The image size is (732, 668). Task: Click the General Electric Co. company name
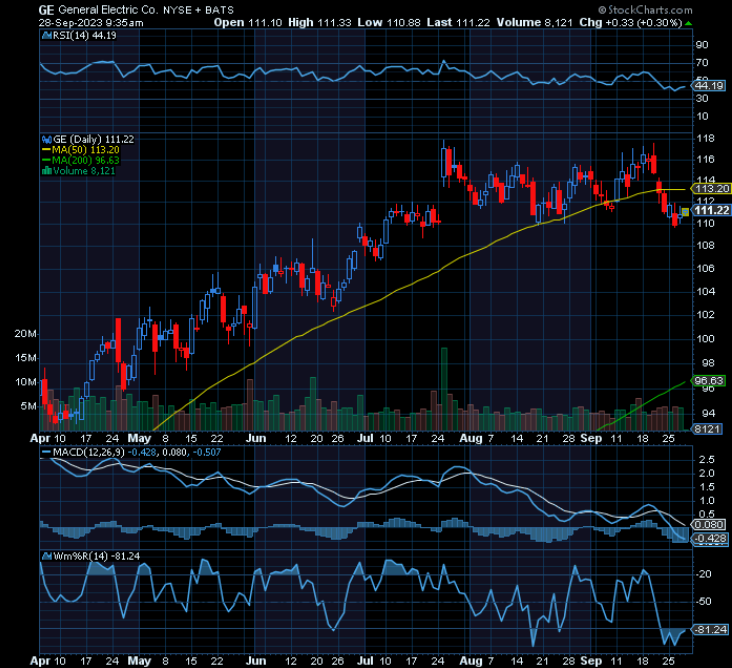tap(108, 10)
